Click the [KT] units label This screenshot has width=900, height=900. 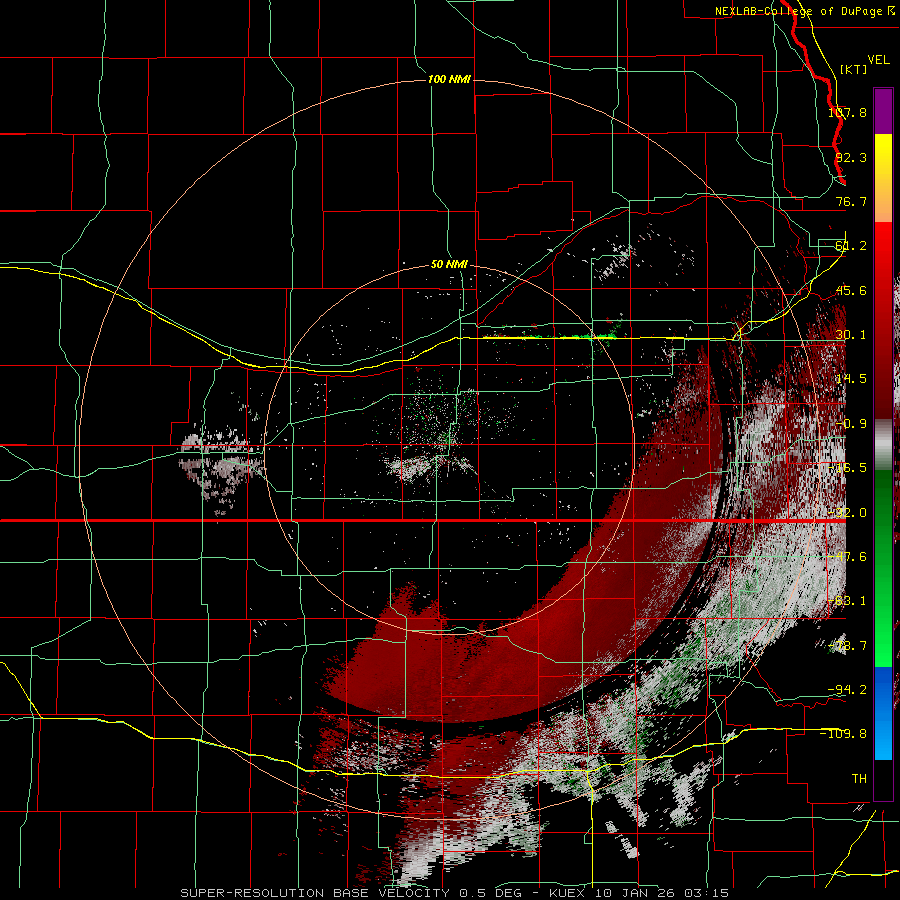click(x=854, y=69)
